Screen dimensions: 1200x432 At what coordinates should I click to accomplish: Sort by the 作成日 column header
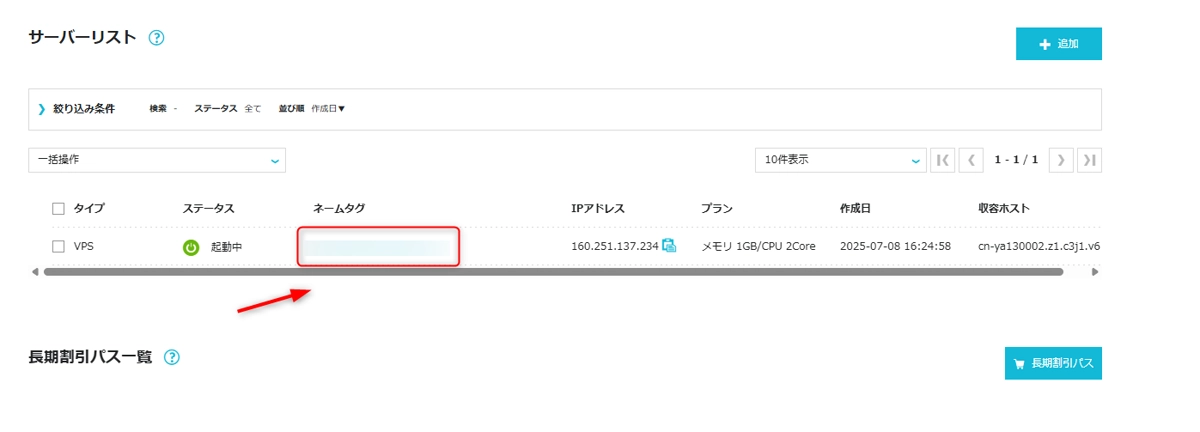pyautogui.click(x=855, y=209)
